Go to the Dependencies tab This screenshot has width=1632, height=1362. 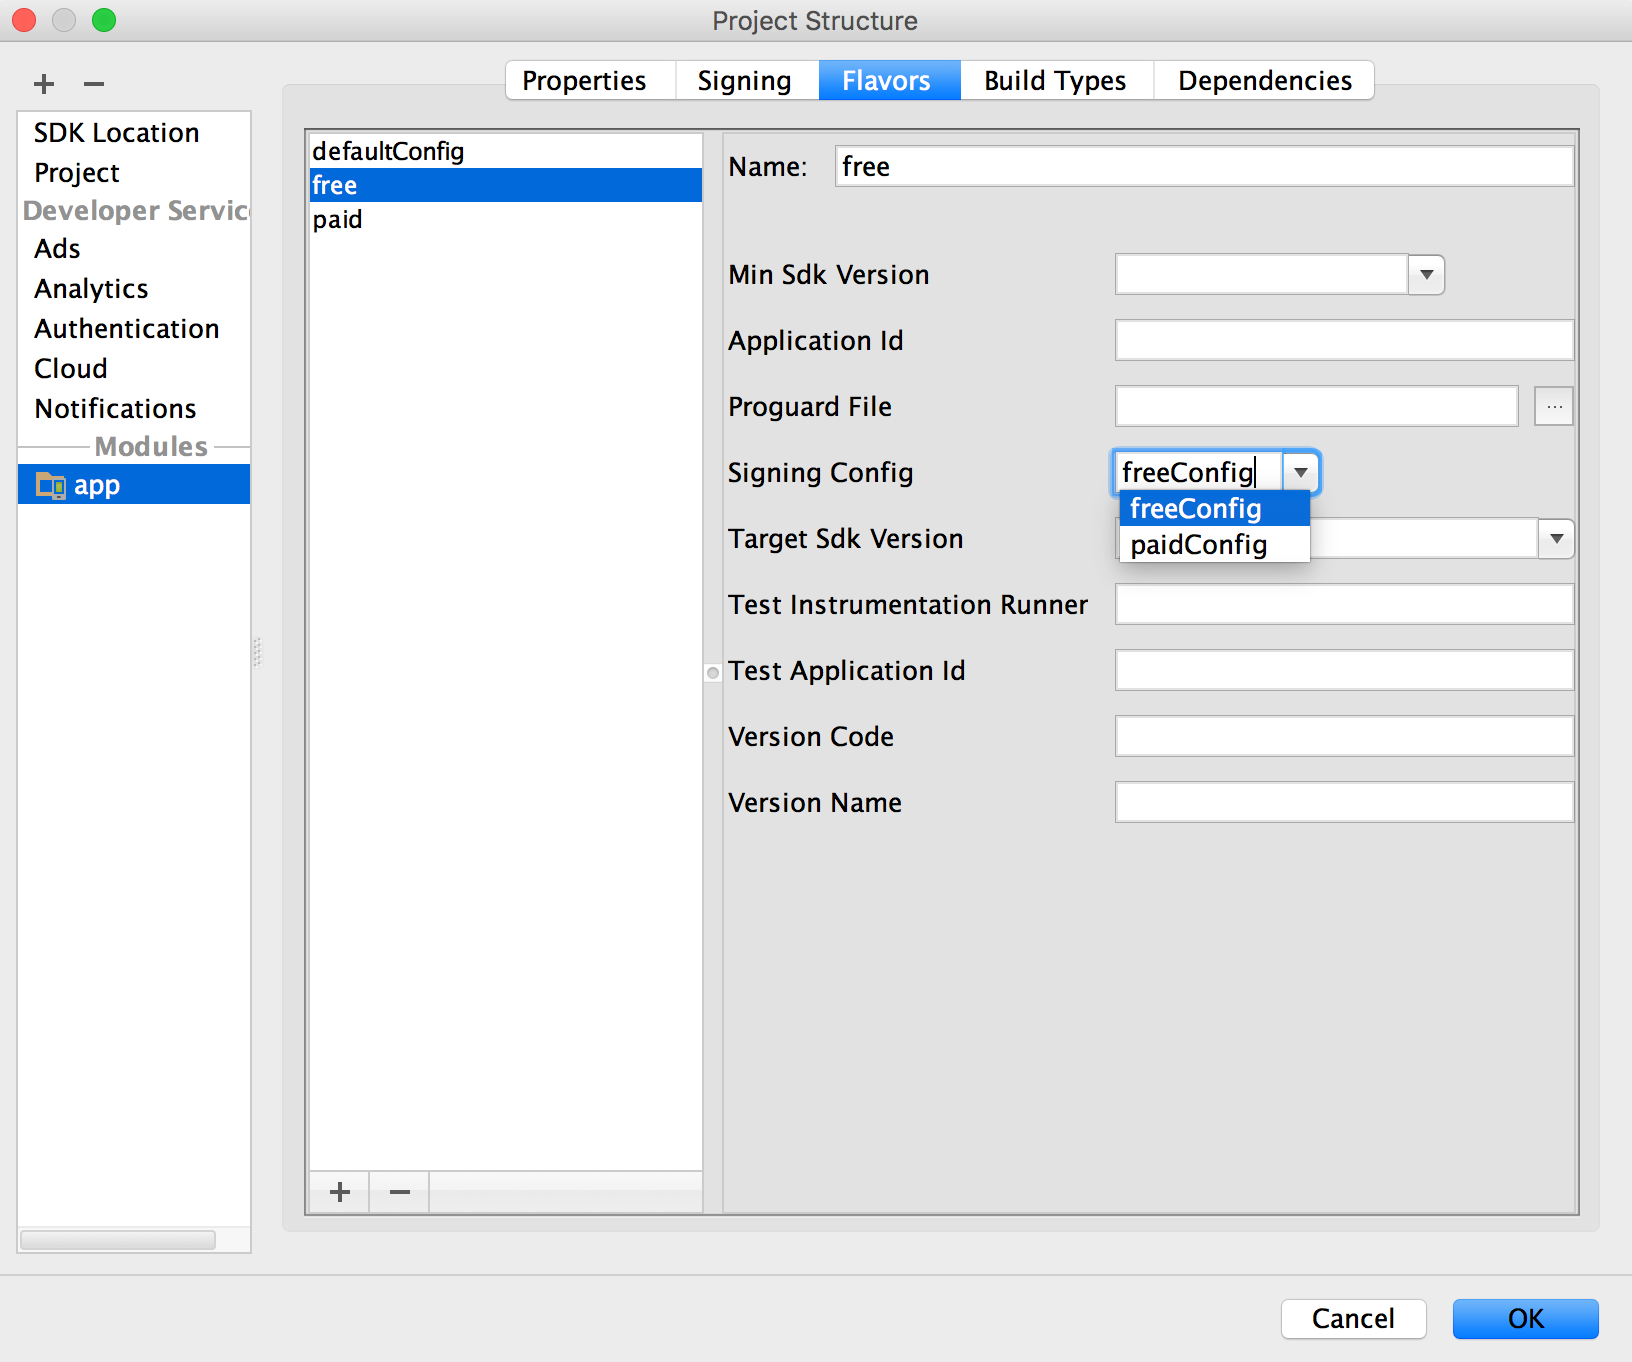(x=1264, y=81)
